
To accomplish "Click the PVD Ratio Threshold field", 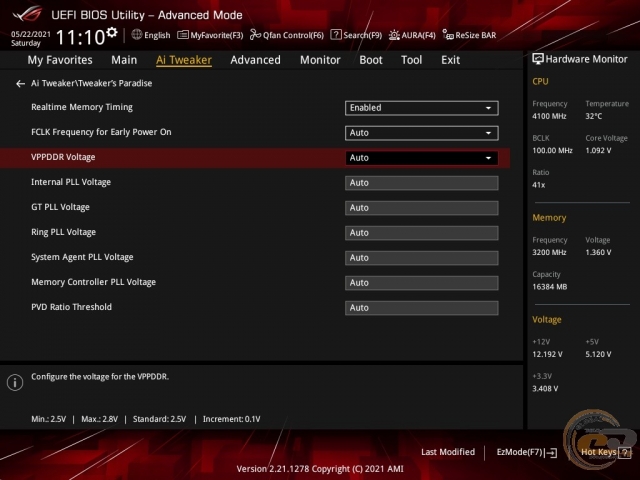I will 422,308.
